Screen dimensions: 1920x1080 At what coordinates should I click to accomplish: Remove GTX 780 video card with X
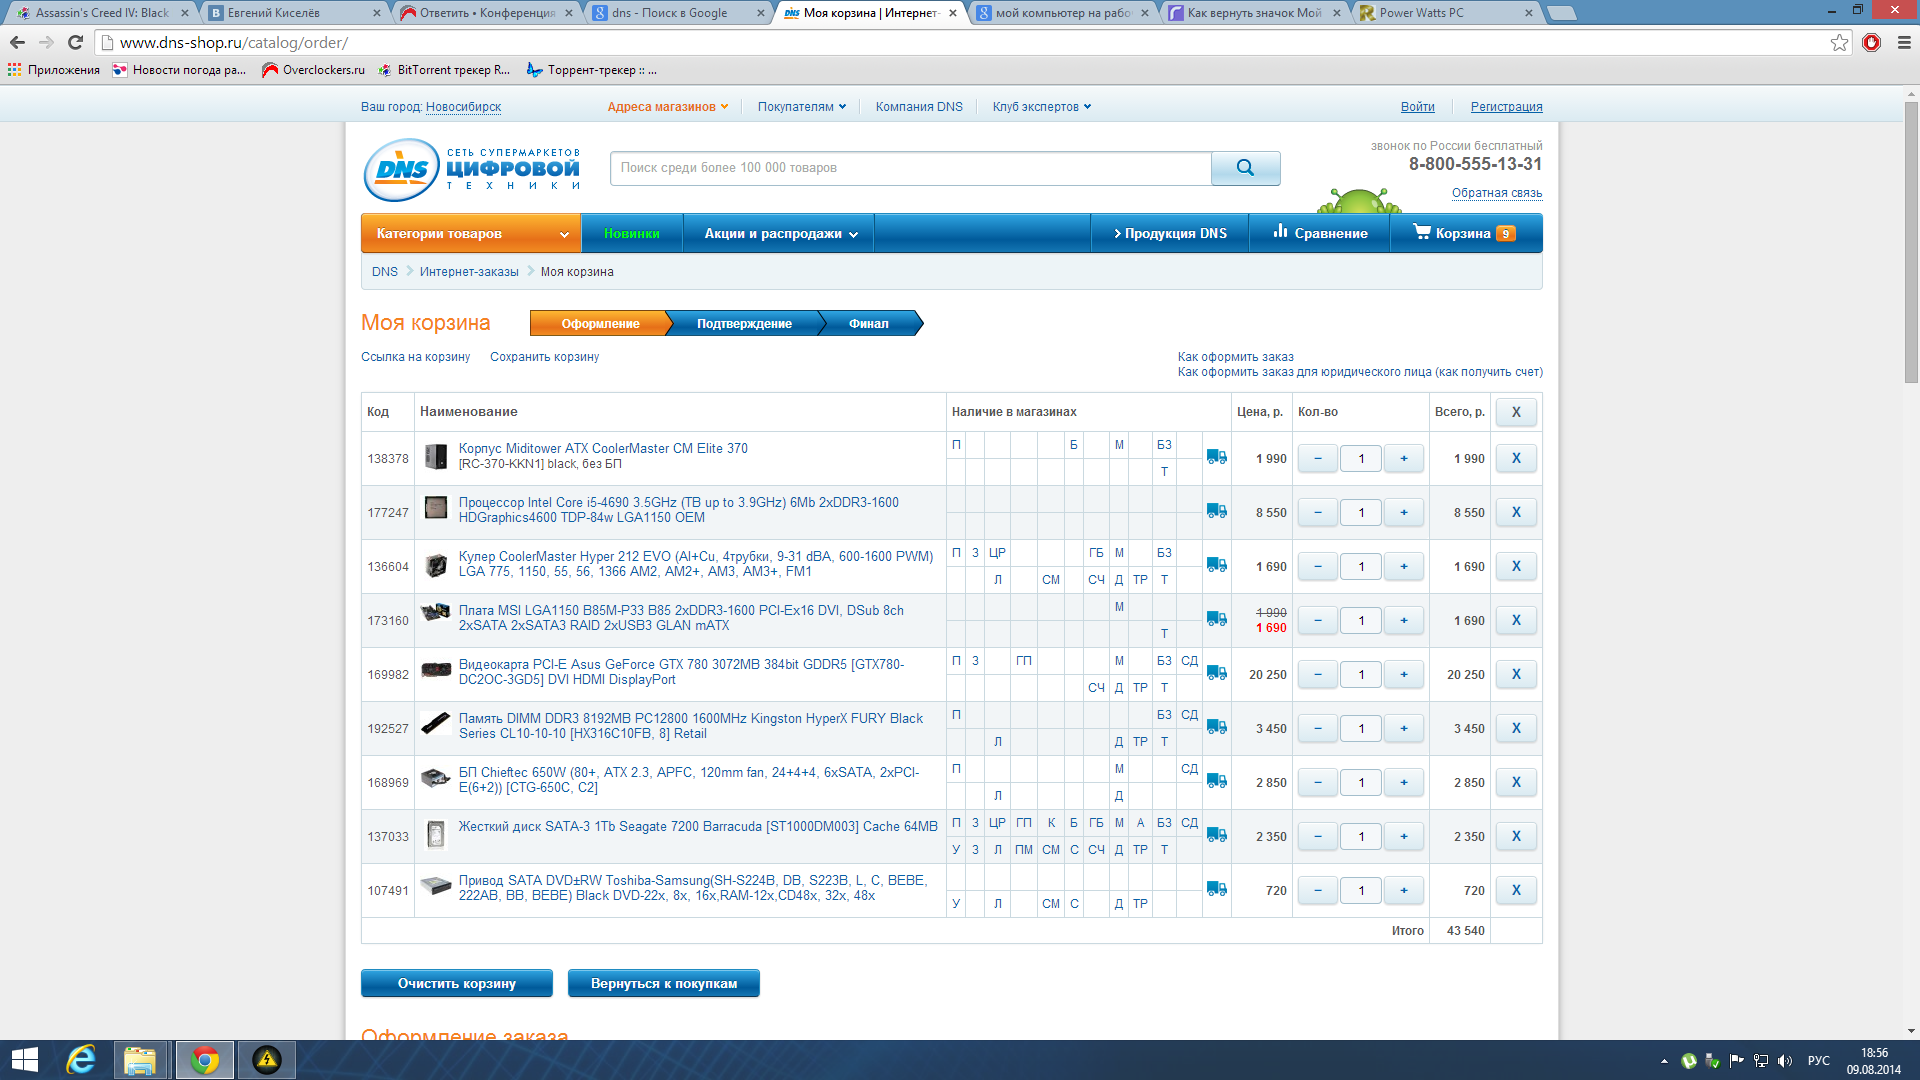tap(1515, 675)
